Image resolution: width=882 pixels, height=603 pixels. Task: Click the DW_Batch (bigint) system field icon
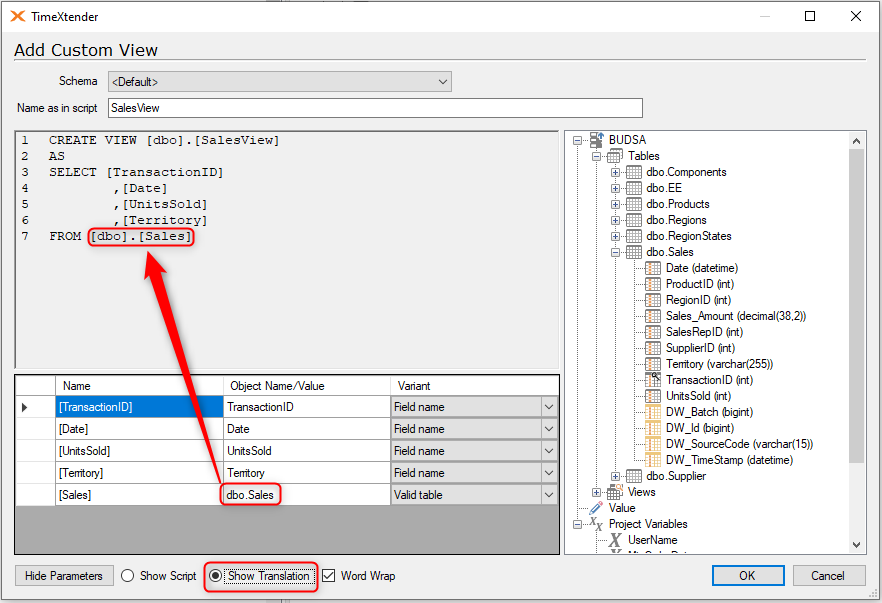[653, 412]
